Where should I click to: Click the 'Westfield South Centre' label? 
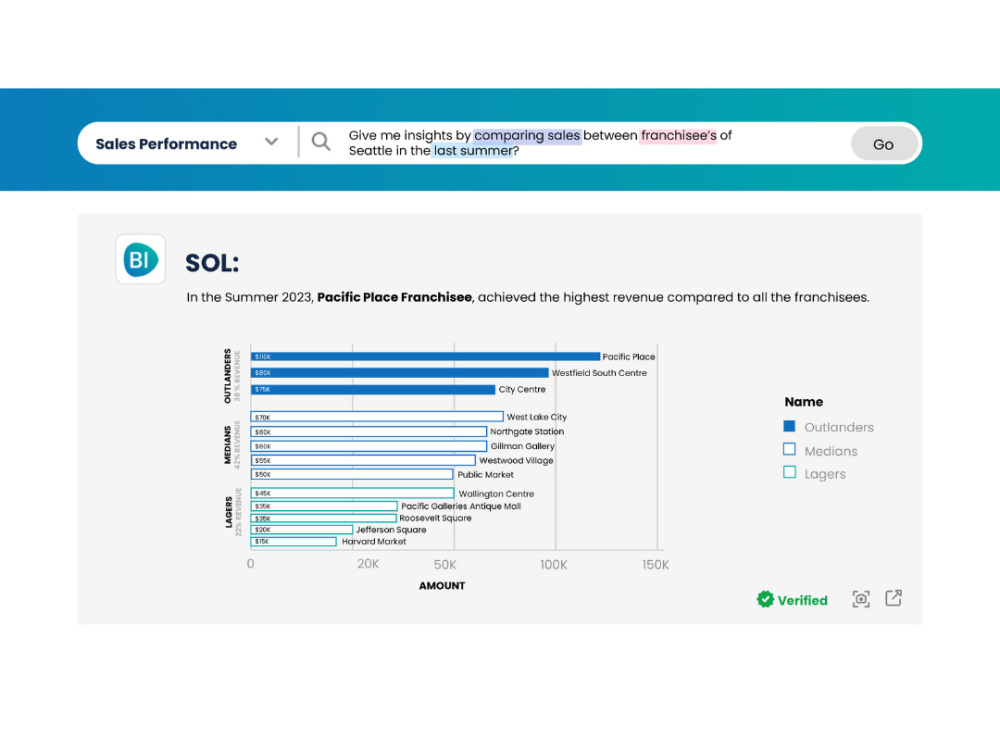point(599,372)
